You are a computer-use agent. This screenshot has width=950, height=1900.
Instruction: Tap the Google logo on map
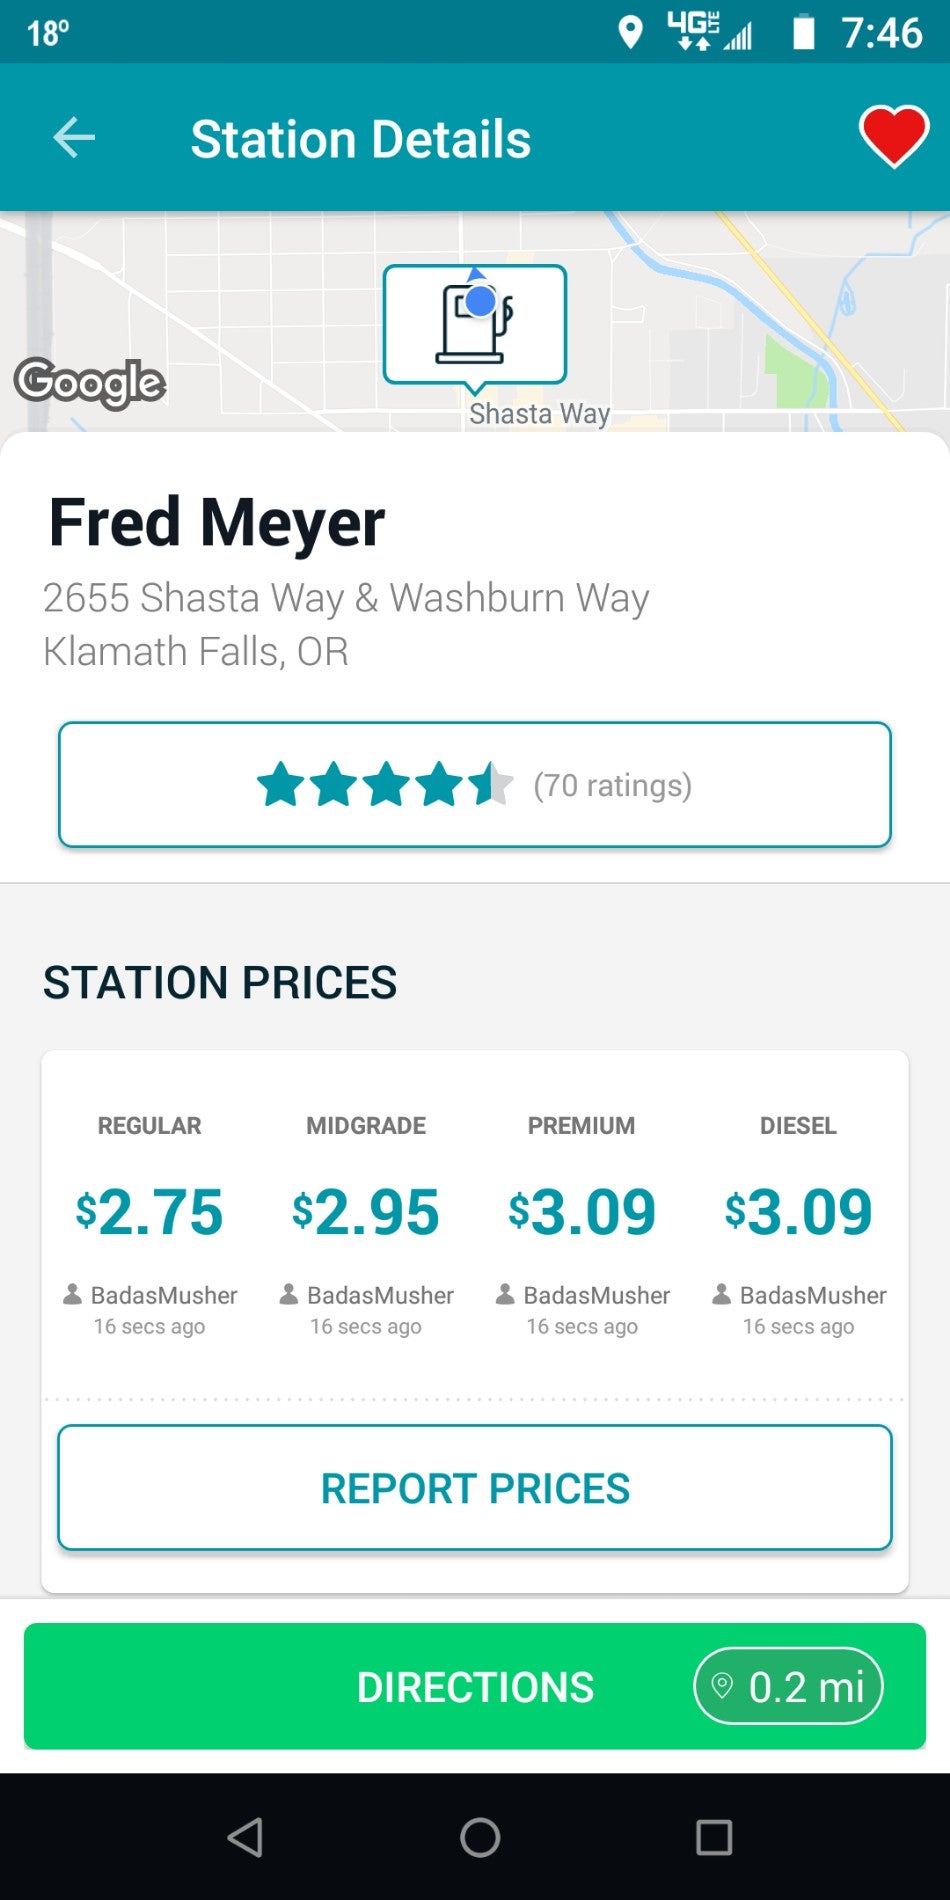click(90, 382)
